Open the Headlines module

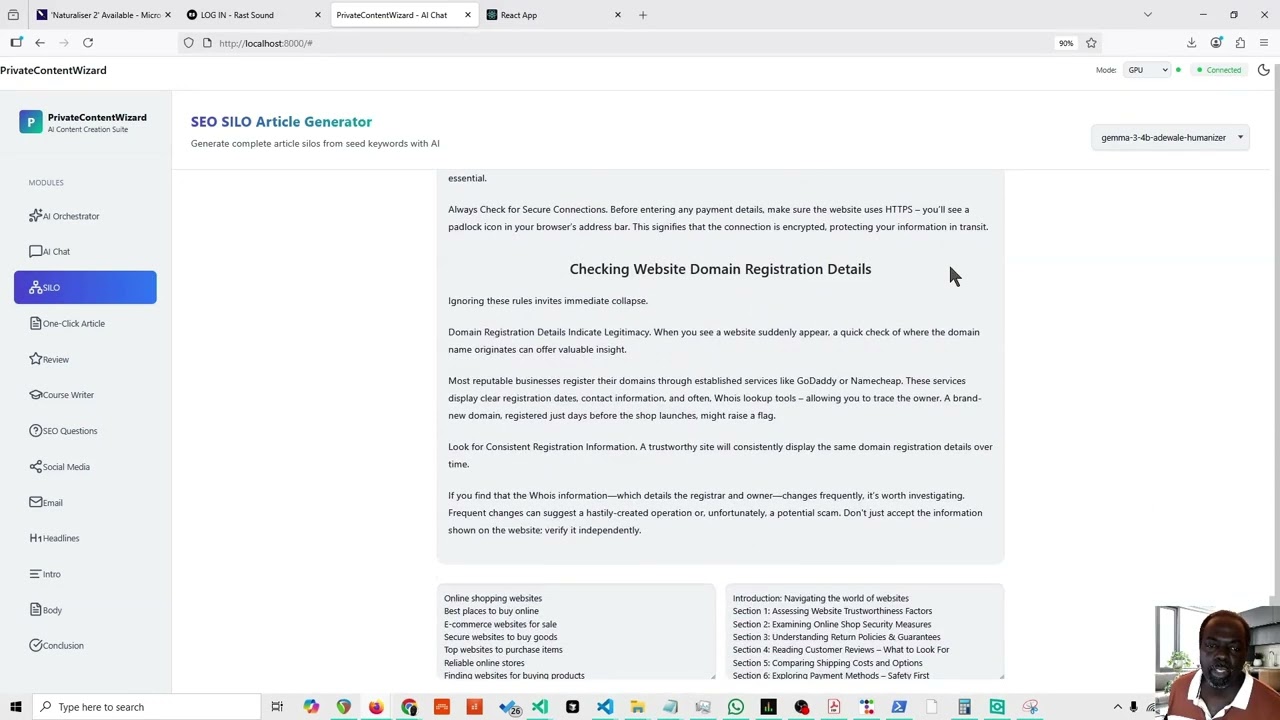pyautogui.click(x=85, y=538)
